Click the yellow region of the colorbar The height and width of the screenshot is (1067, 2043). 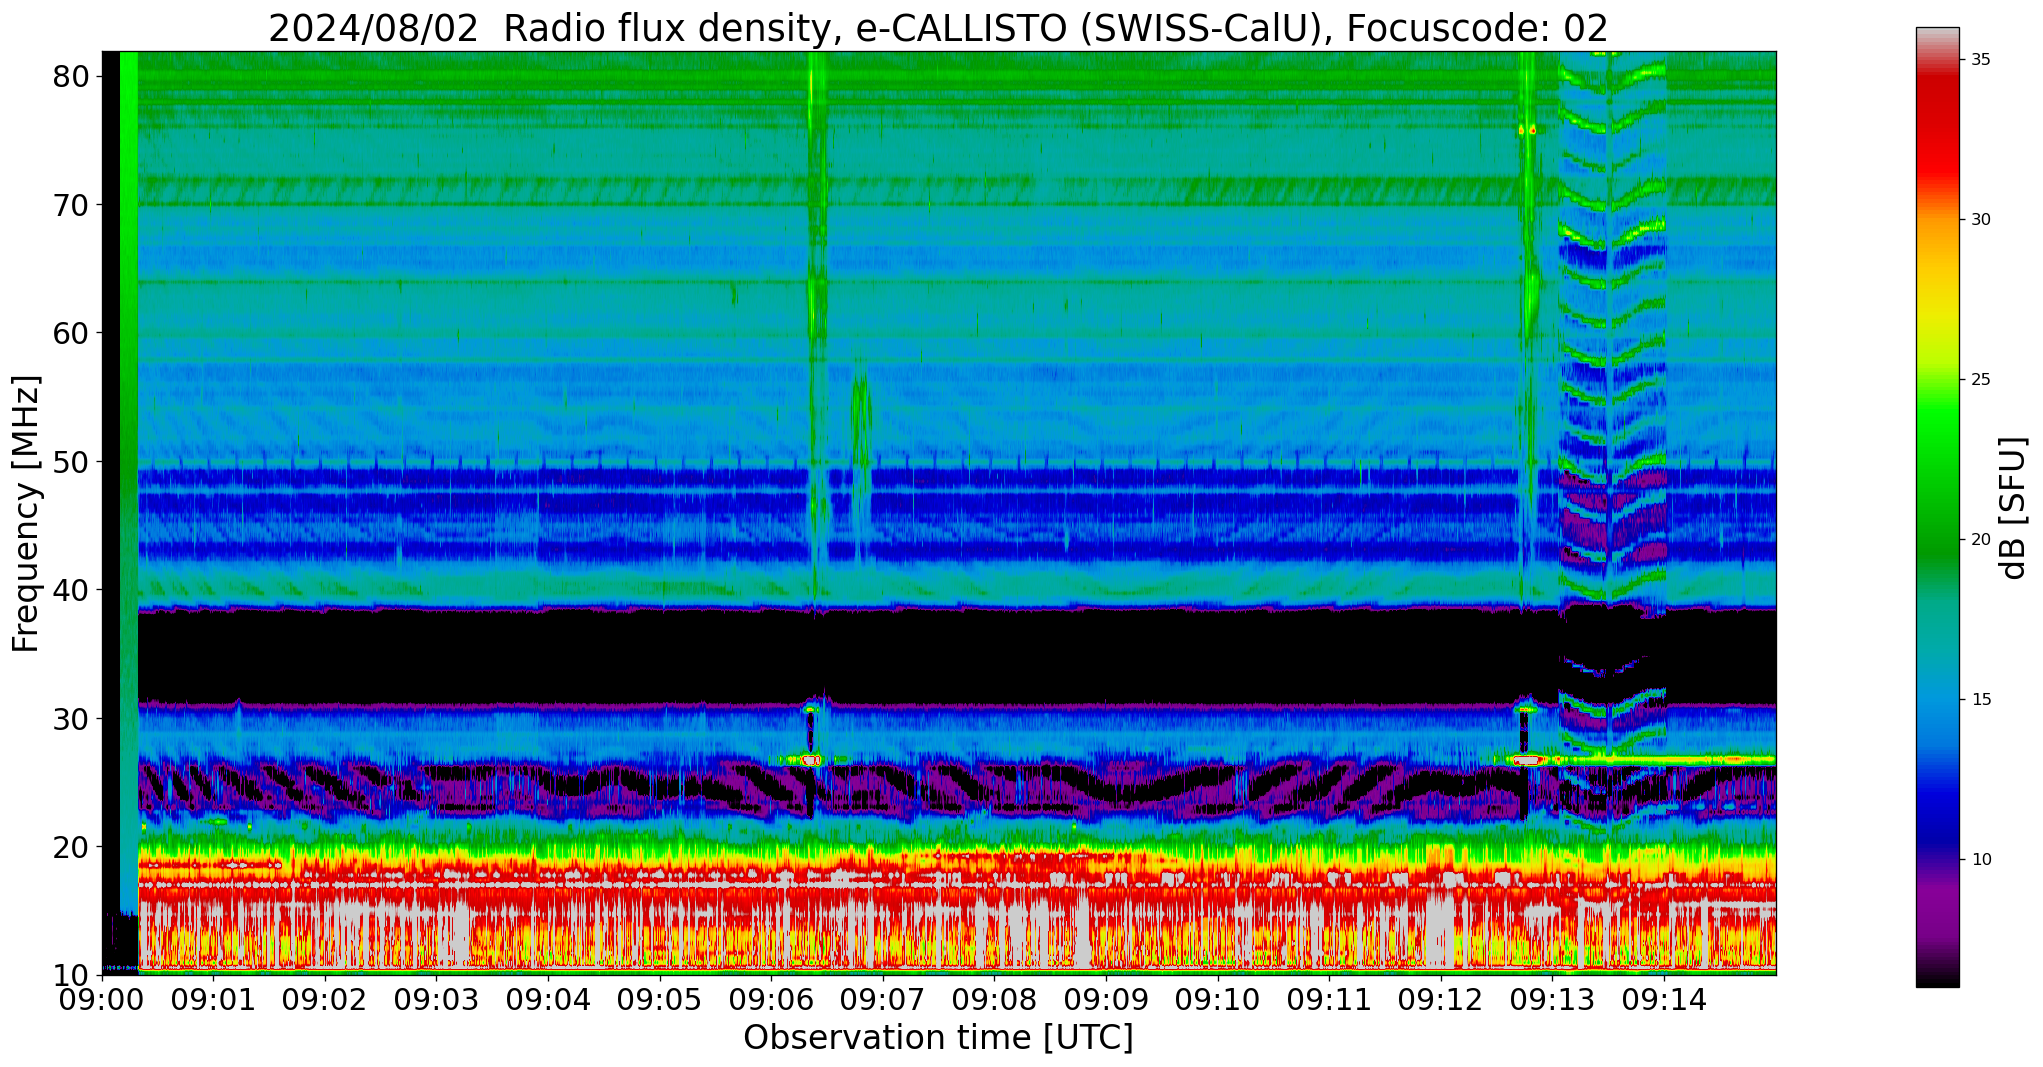[1938, 310]
